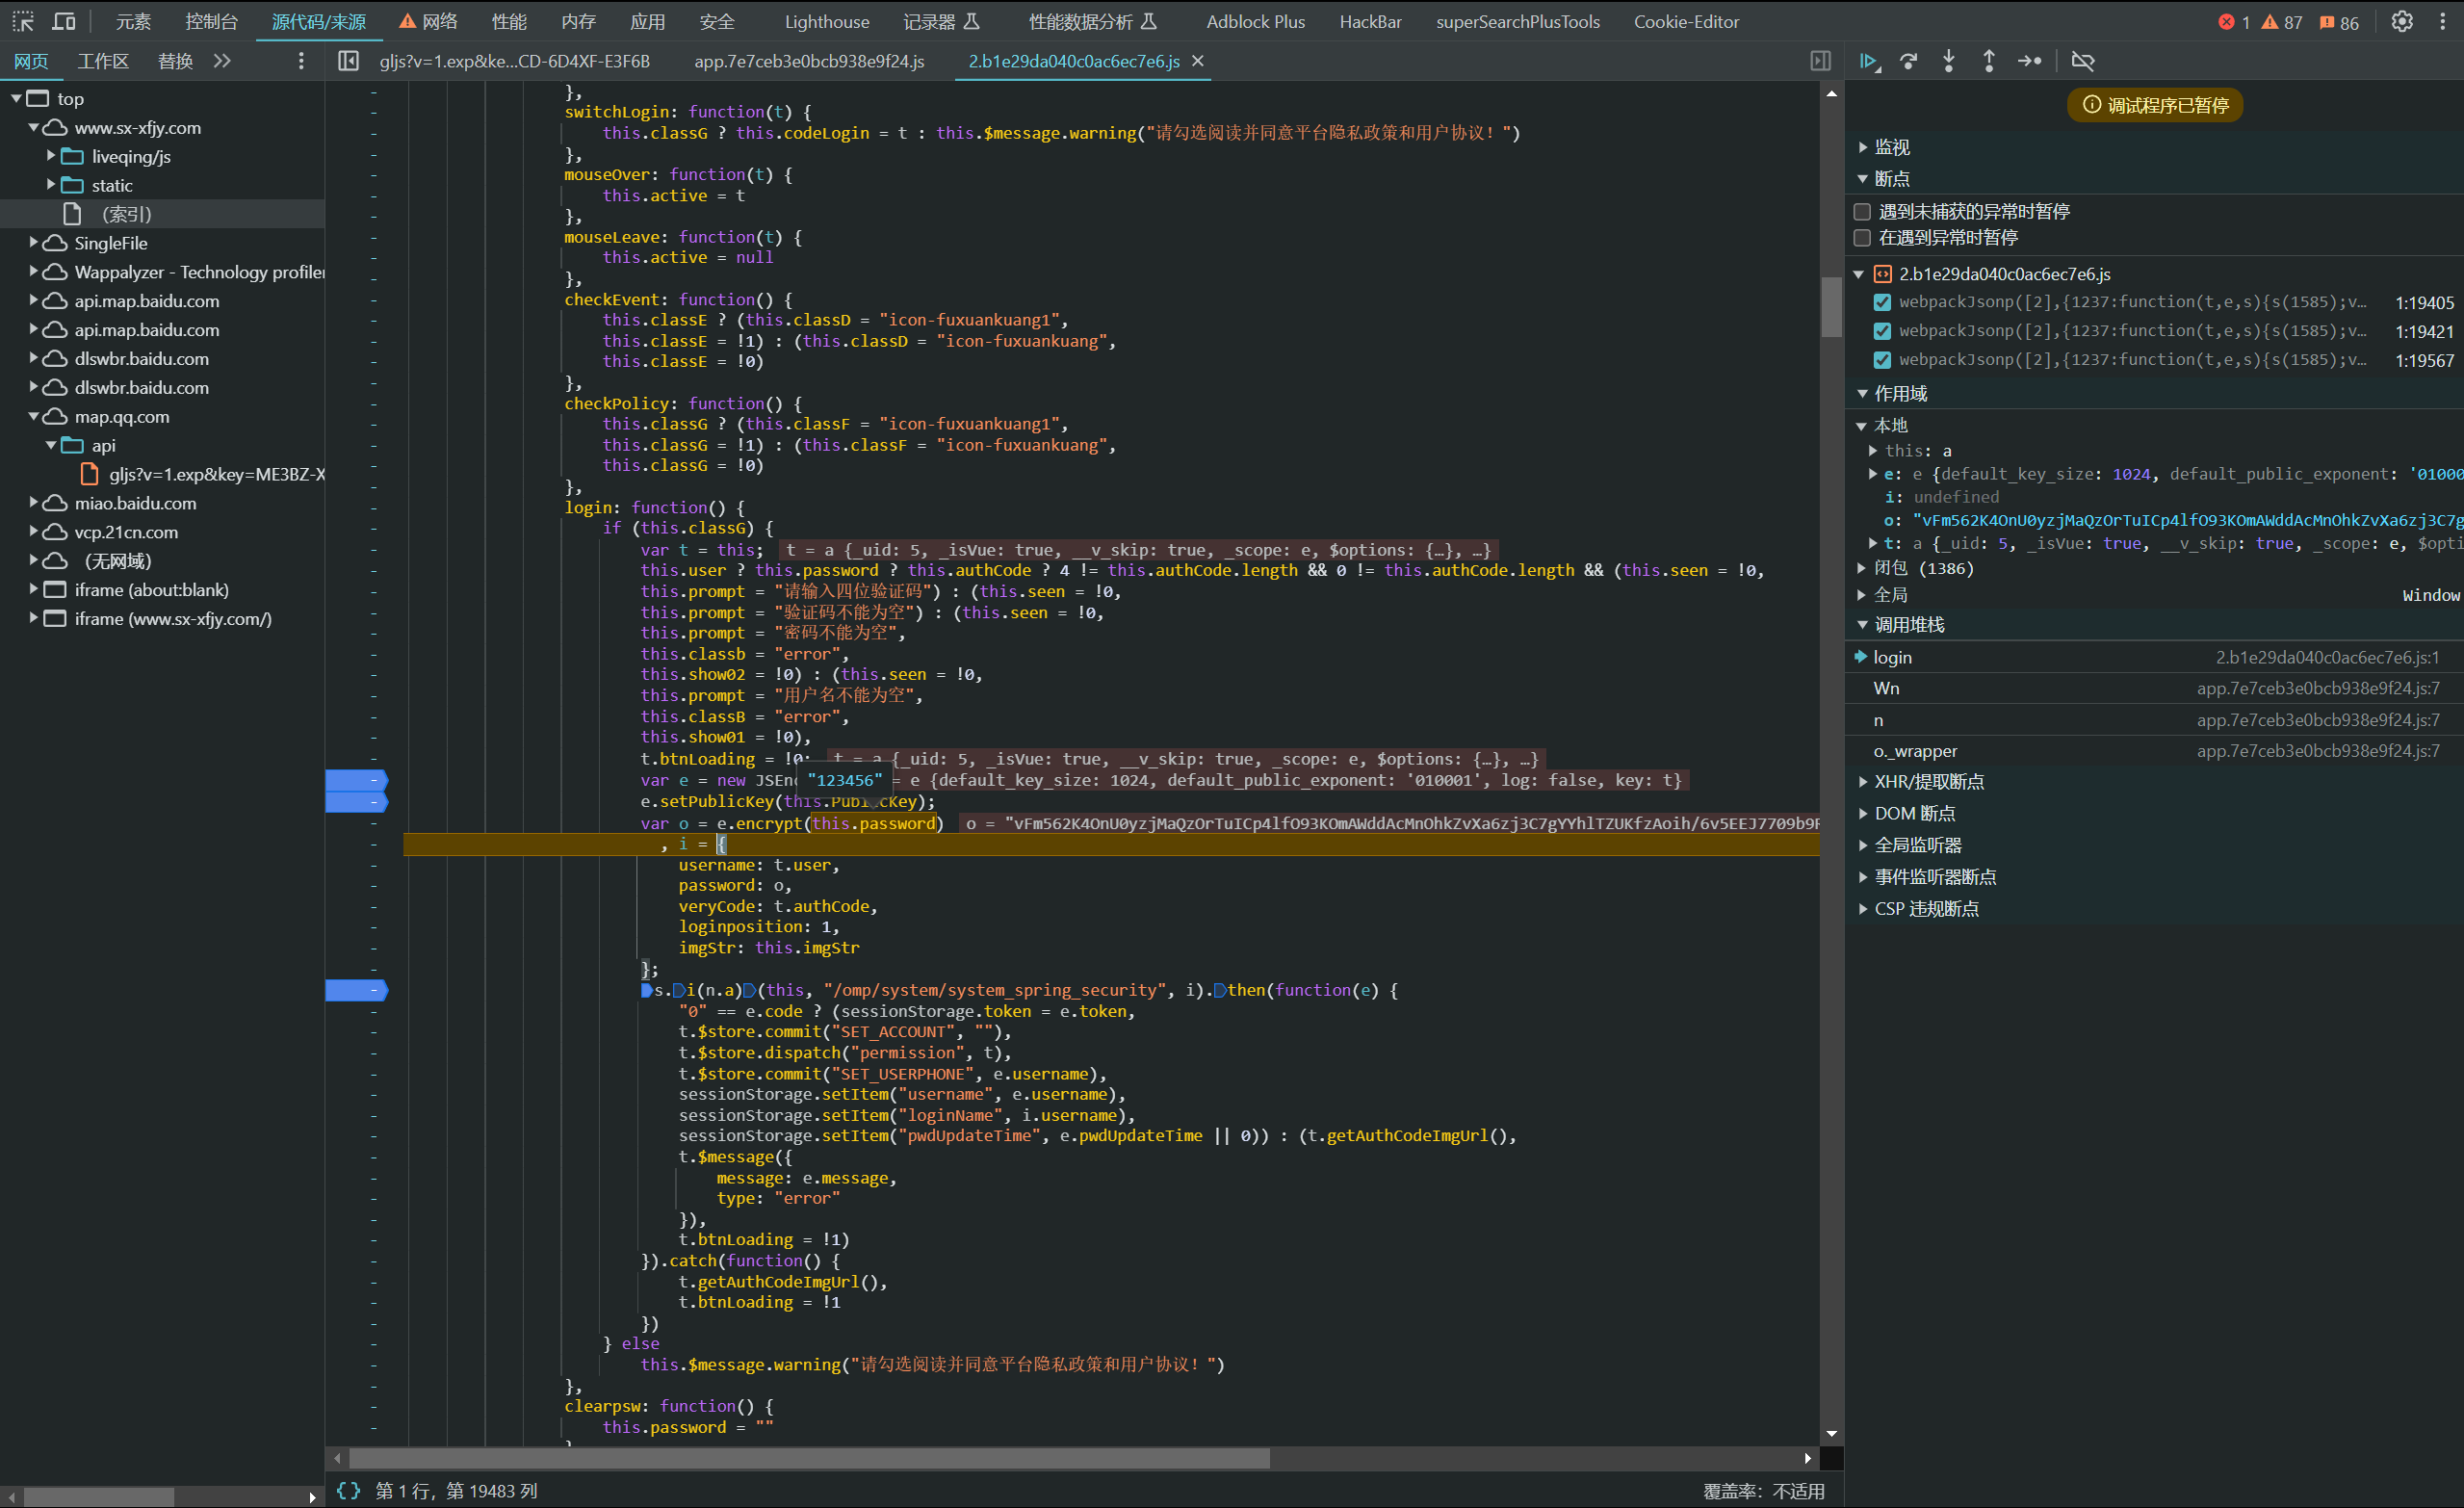Open the Lighthouse tab

[x=827, y=22]
